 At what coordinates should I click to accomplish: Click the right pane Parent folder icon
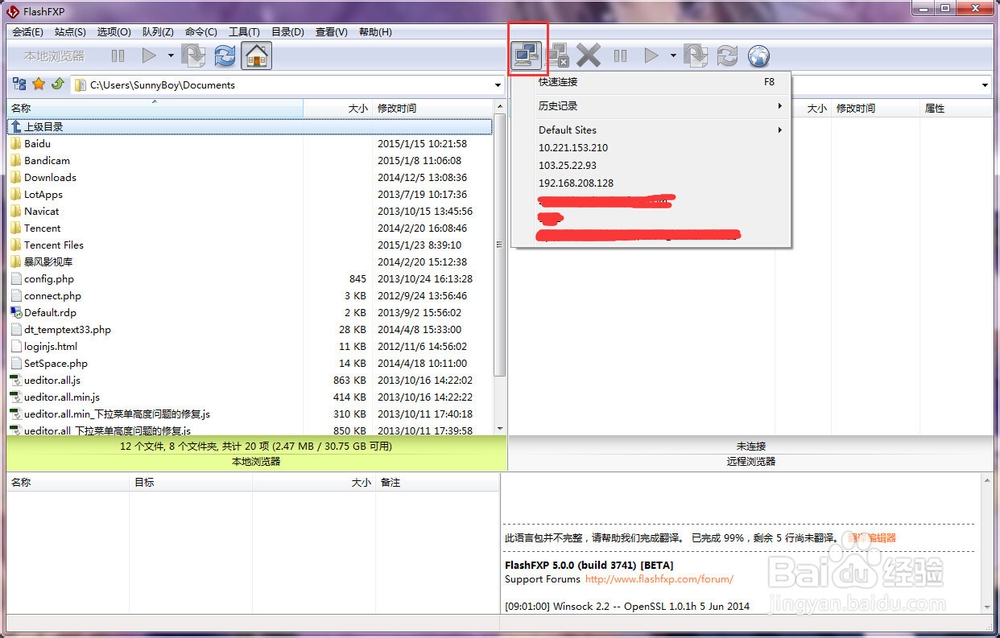pos(696,56)
